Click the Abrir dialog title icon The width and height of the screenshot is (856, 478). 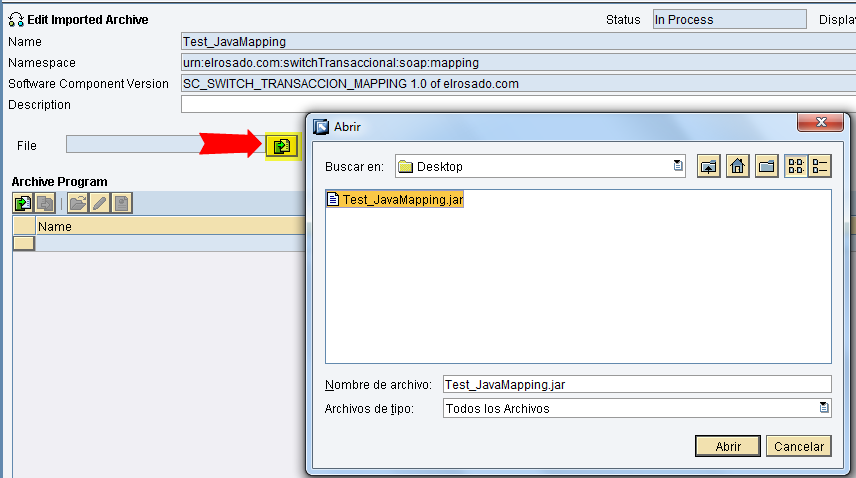click(321, 127)
